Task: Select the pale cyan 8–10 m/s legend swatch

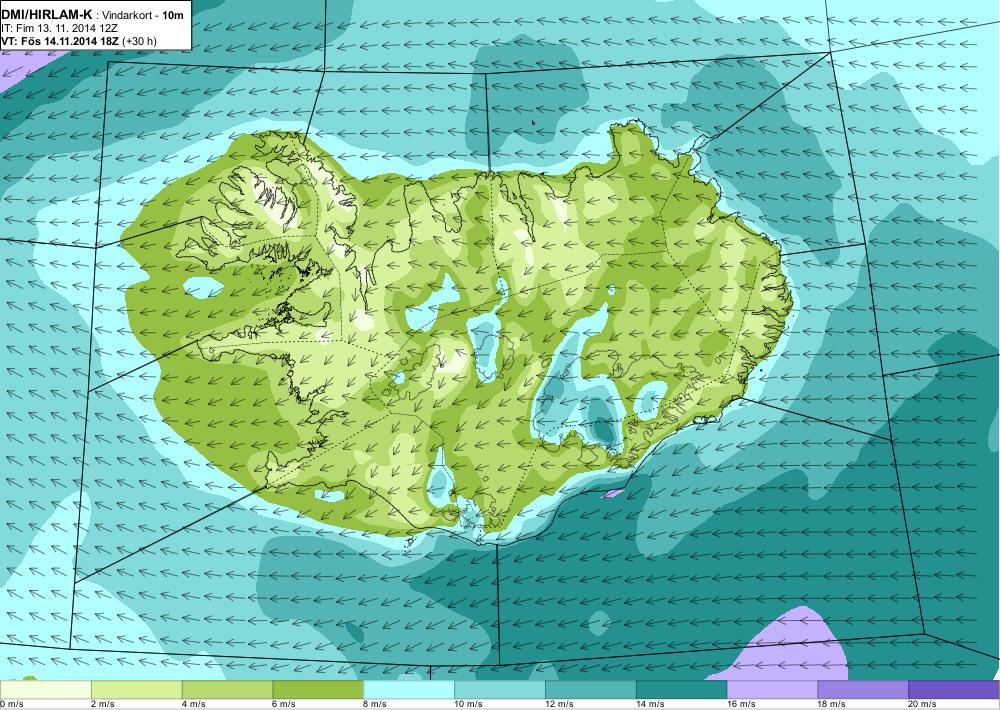Action: click(409, 690)
